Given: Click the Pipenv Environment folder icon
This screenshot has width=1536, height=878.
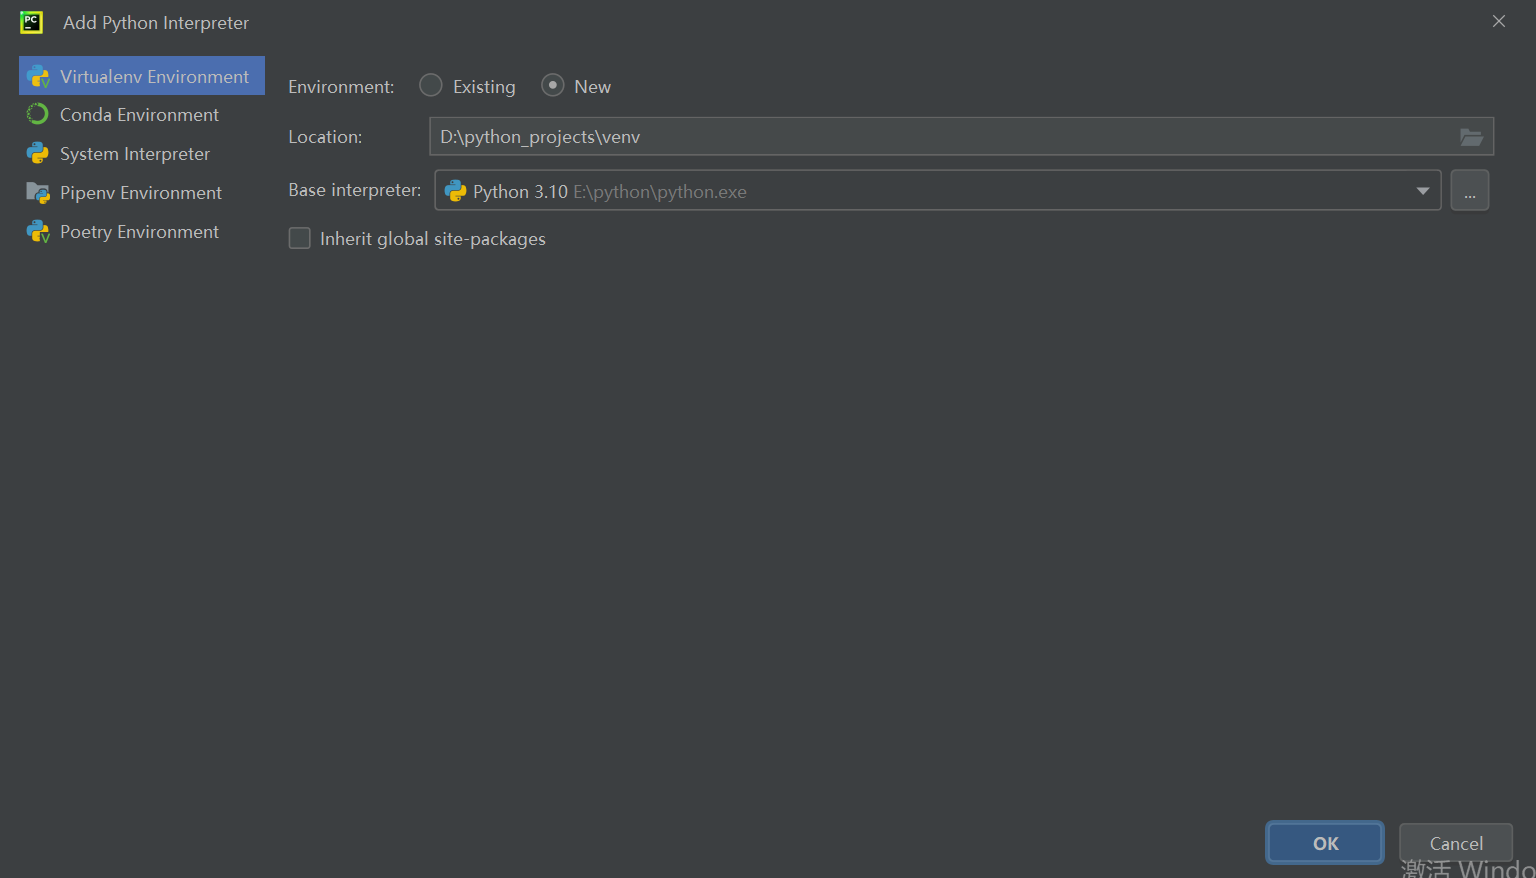Looking at the screenshot, I should coord(38,192).
